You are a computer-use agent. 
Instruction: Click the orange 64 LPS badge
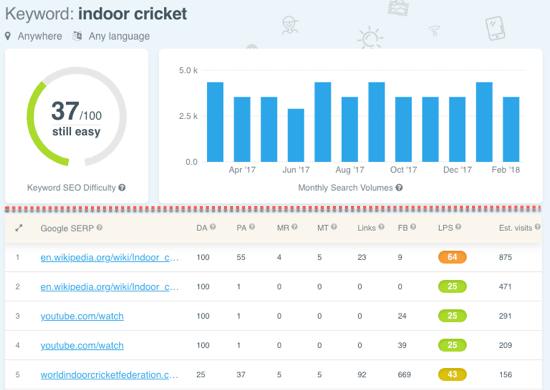pyautogui.click(x=452, y=257)
